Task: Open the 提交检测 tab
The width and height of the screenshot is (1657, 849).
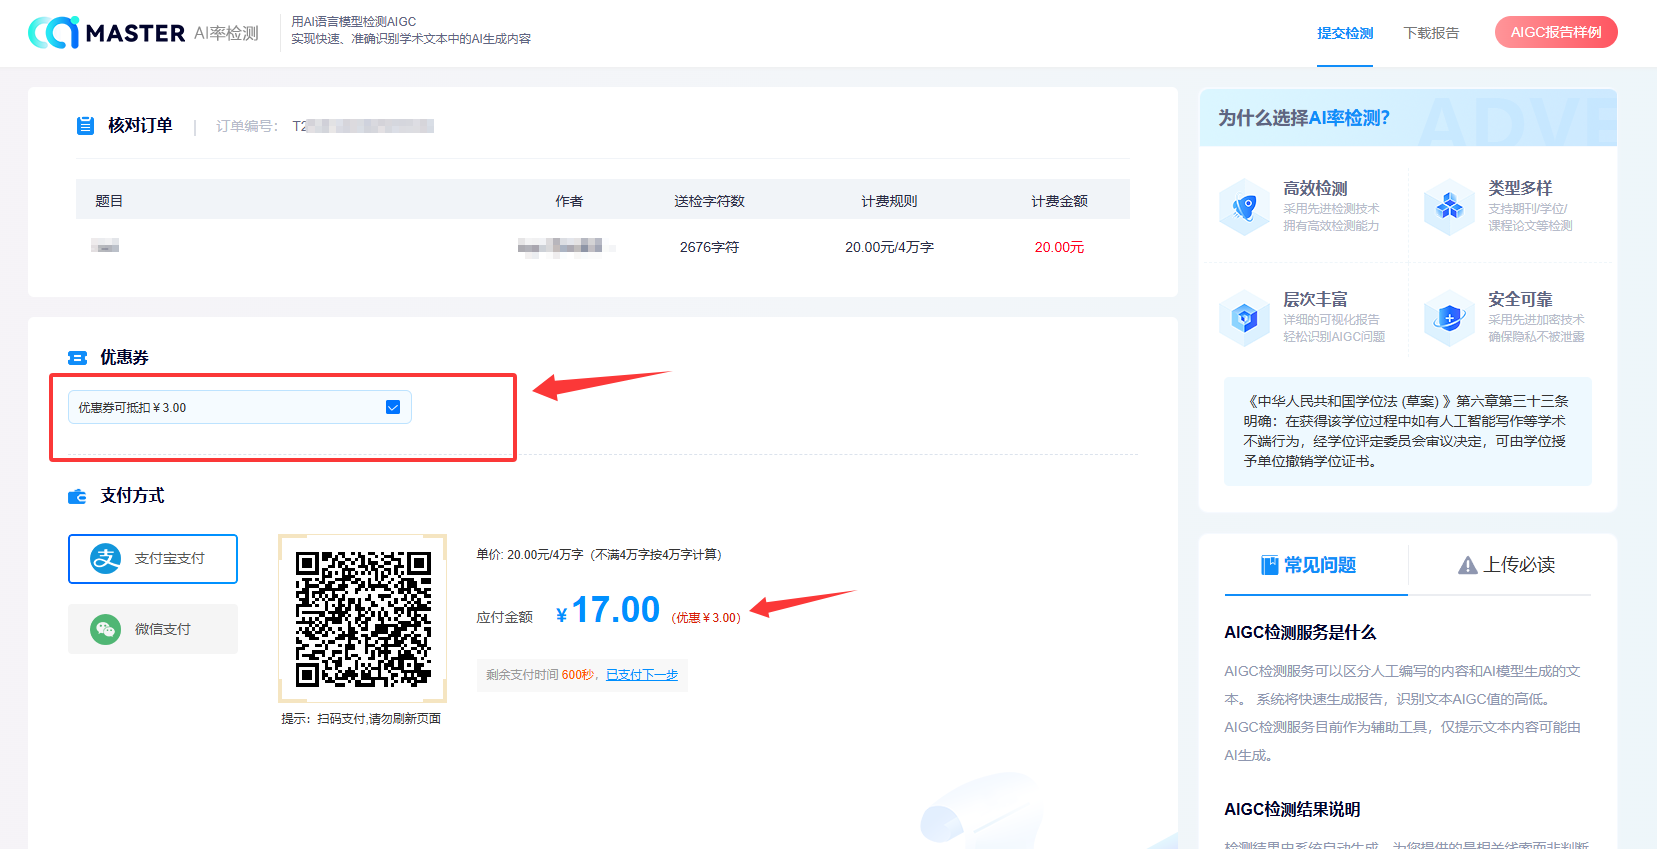Action: pyautogui.click(x=1345, y=33)
